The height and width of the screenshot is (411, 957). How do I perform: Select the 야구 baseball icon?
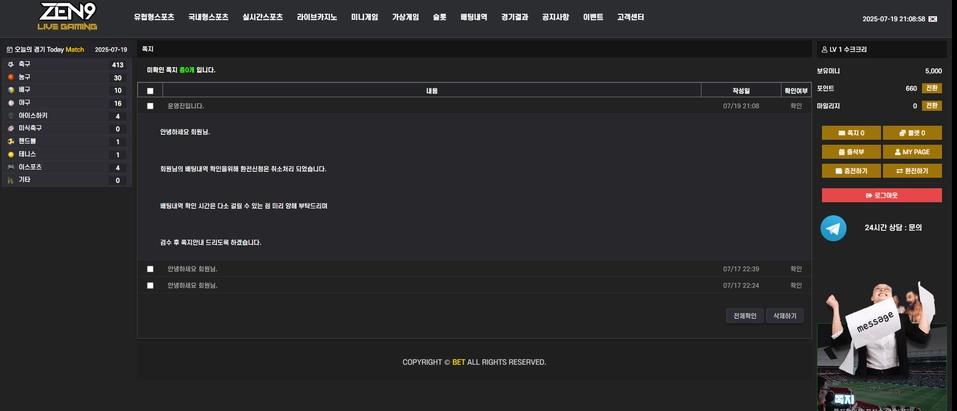click(x=11, y=103)
